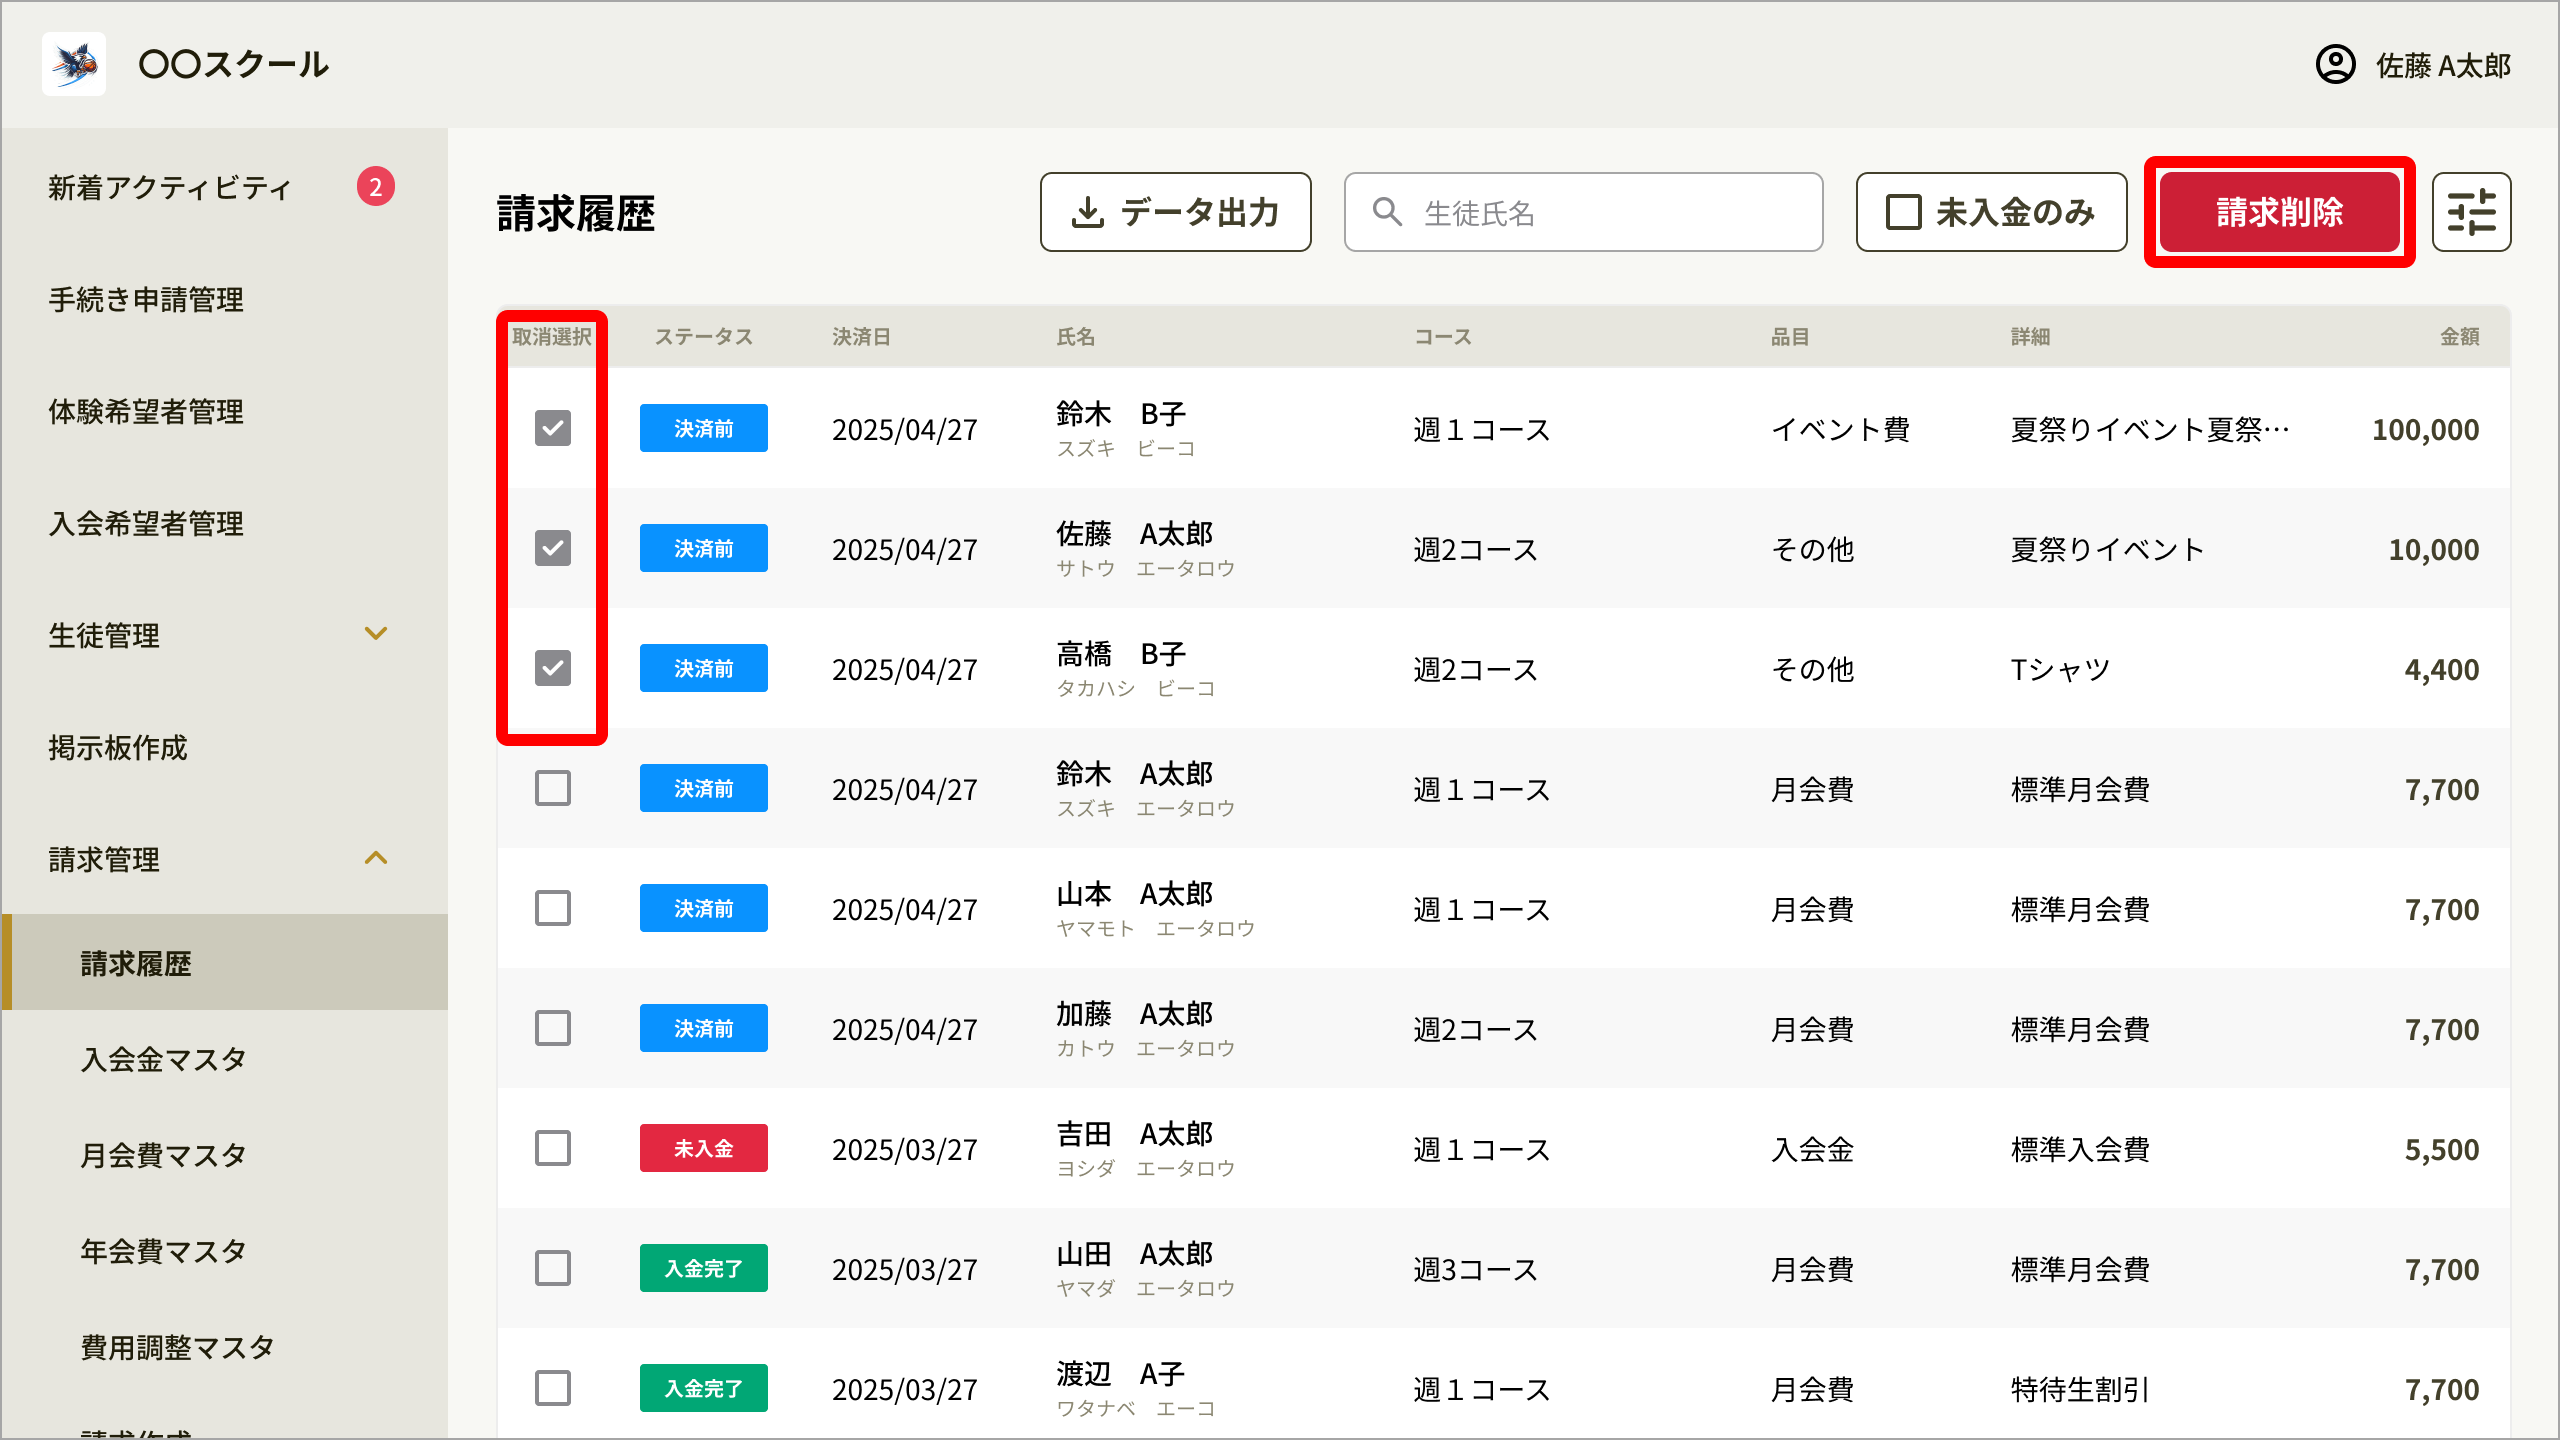Click the データ出力 button
The width and height of the screenshot is (2560, 1440).
[x=1175, y=212]
